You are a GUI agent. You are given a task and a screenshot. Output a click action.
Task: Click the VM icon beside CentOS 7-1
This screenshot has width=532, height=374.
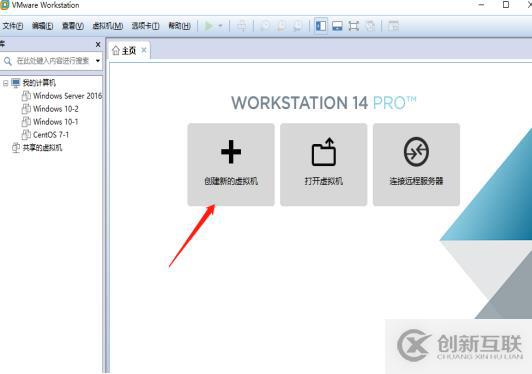tap(26, 135)
